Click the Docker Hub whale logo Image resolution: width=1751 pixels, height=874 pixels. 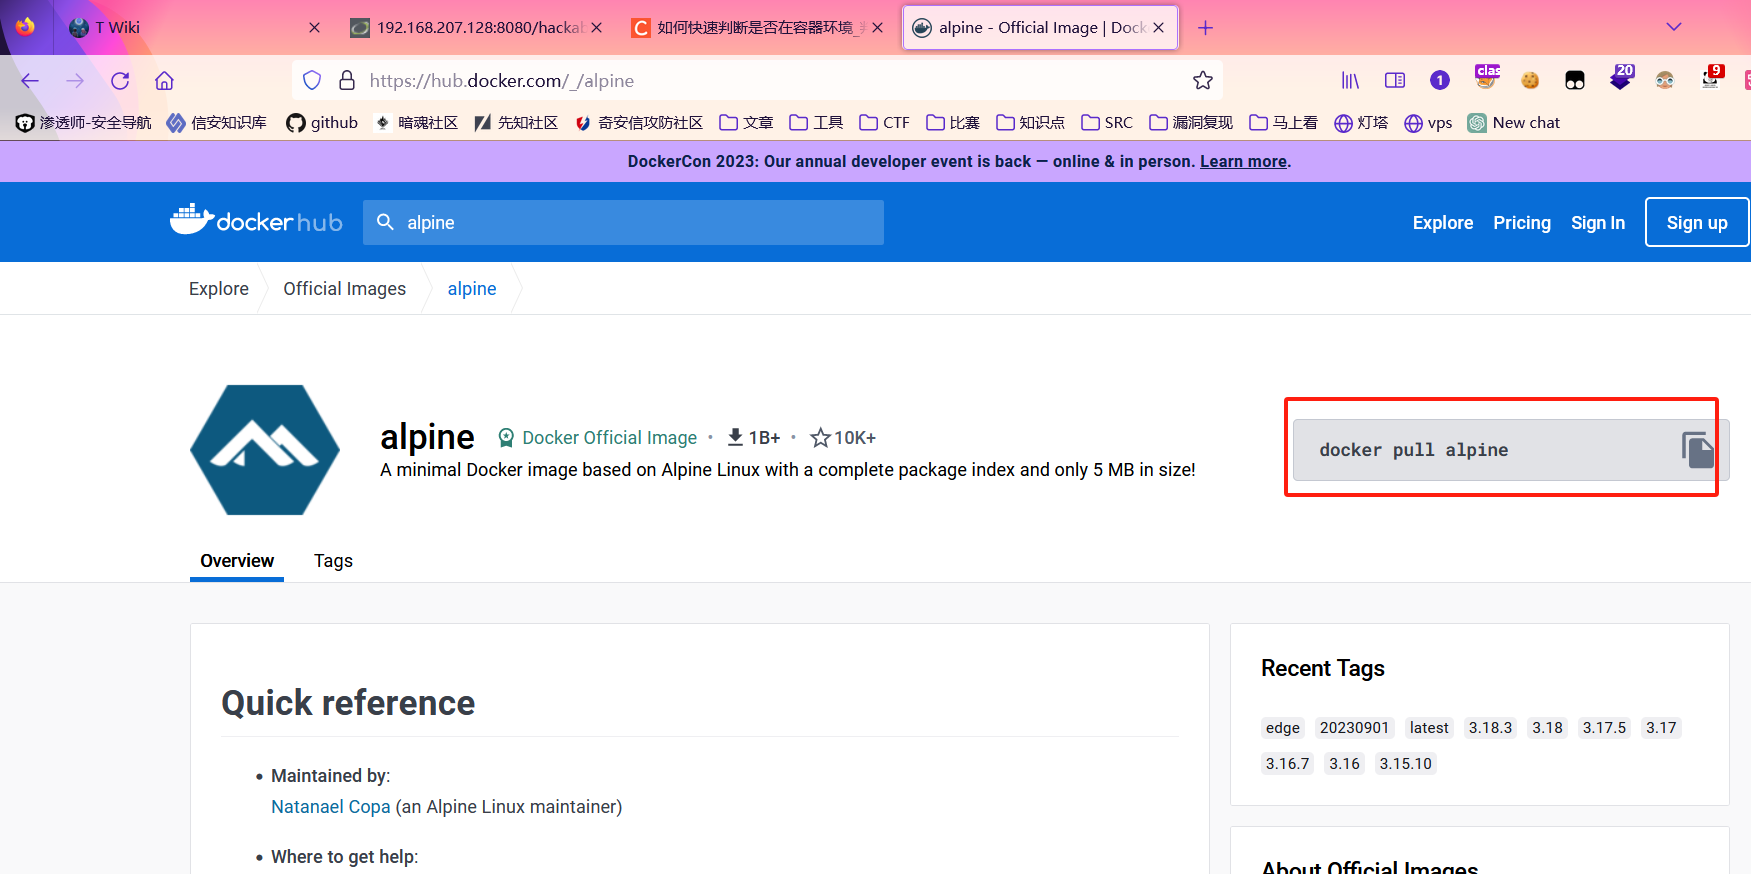point(256,221)
